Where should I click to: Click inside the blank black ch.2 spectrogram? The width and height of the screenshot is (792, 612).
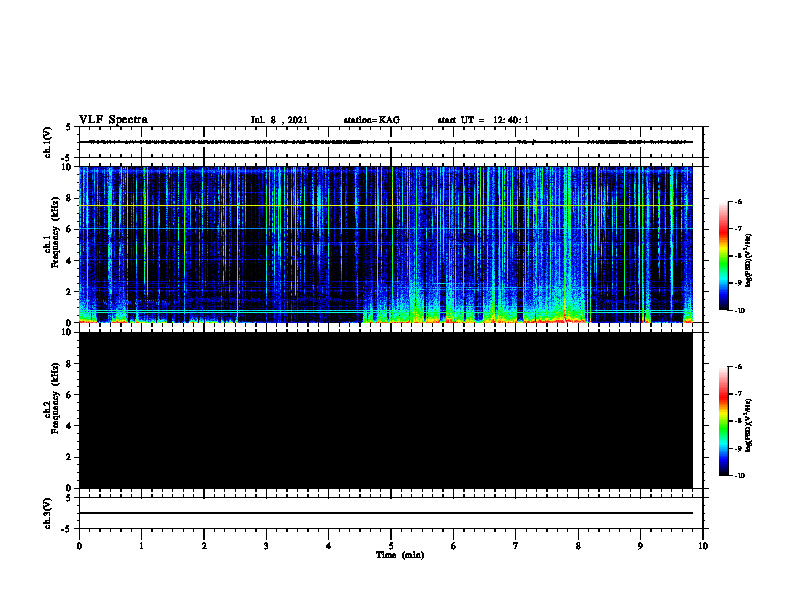(386, 410)
